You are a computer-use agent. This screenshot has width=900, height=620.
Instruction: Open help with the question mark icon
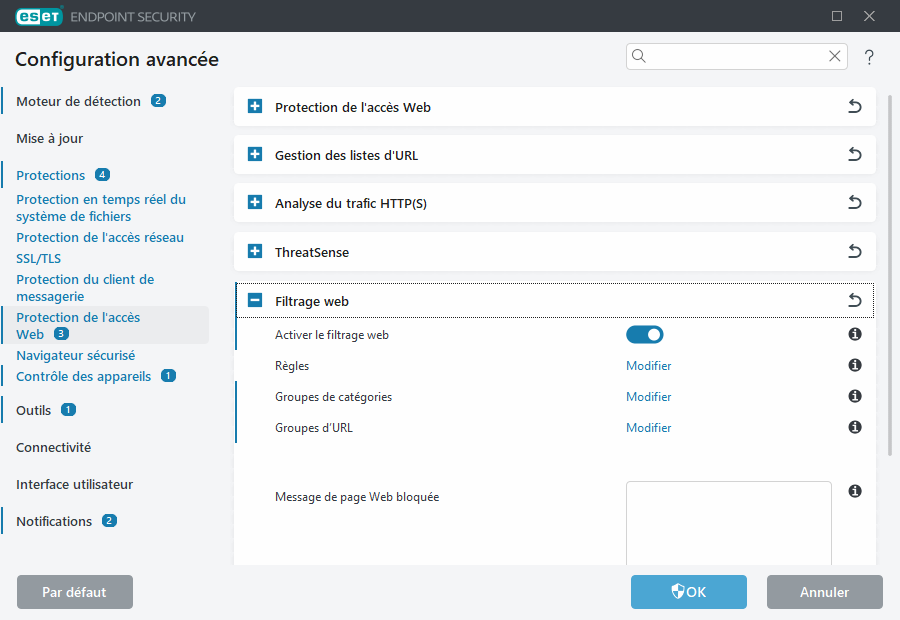(869, 57)
